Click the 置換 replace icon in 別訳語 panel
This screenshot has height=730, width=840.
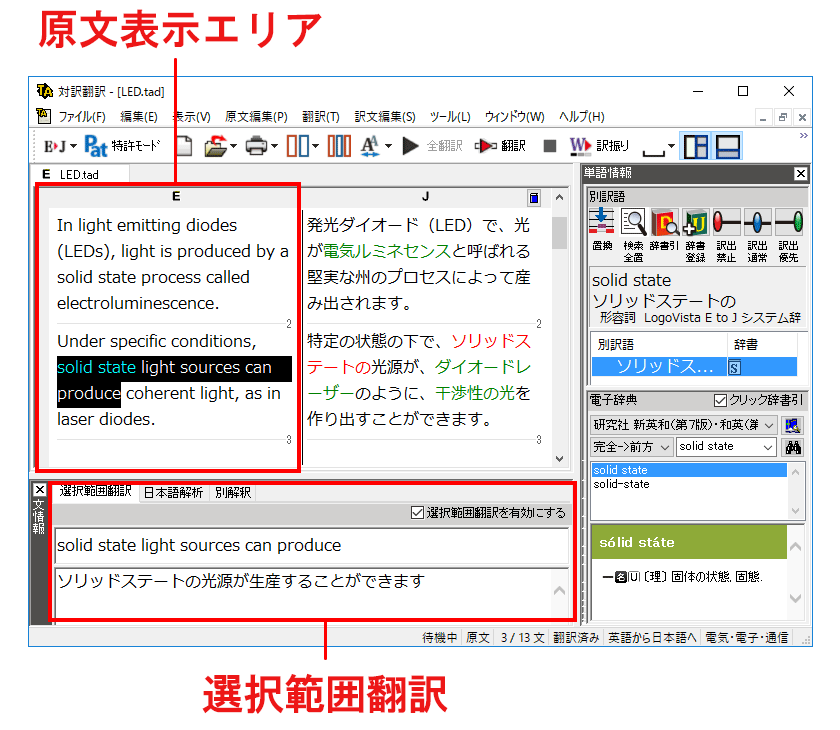pyautogui.click(x=602, y=222)
